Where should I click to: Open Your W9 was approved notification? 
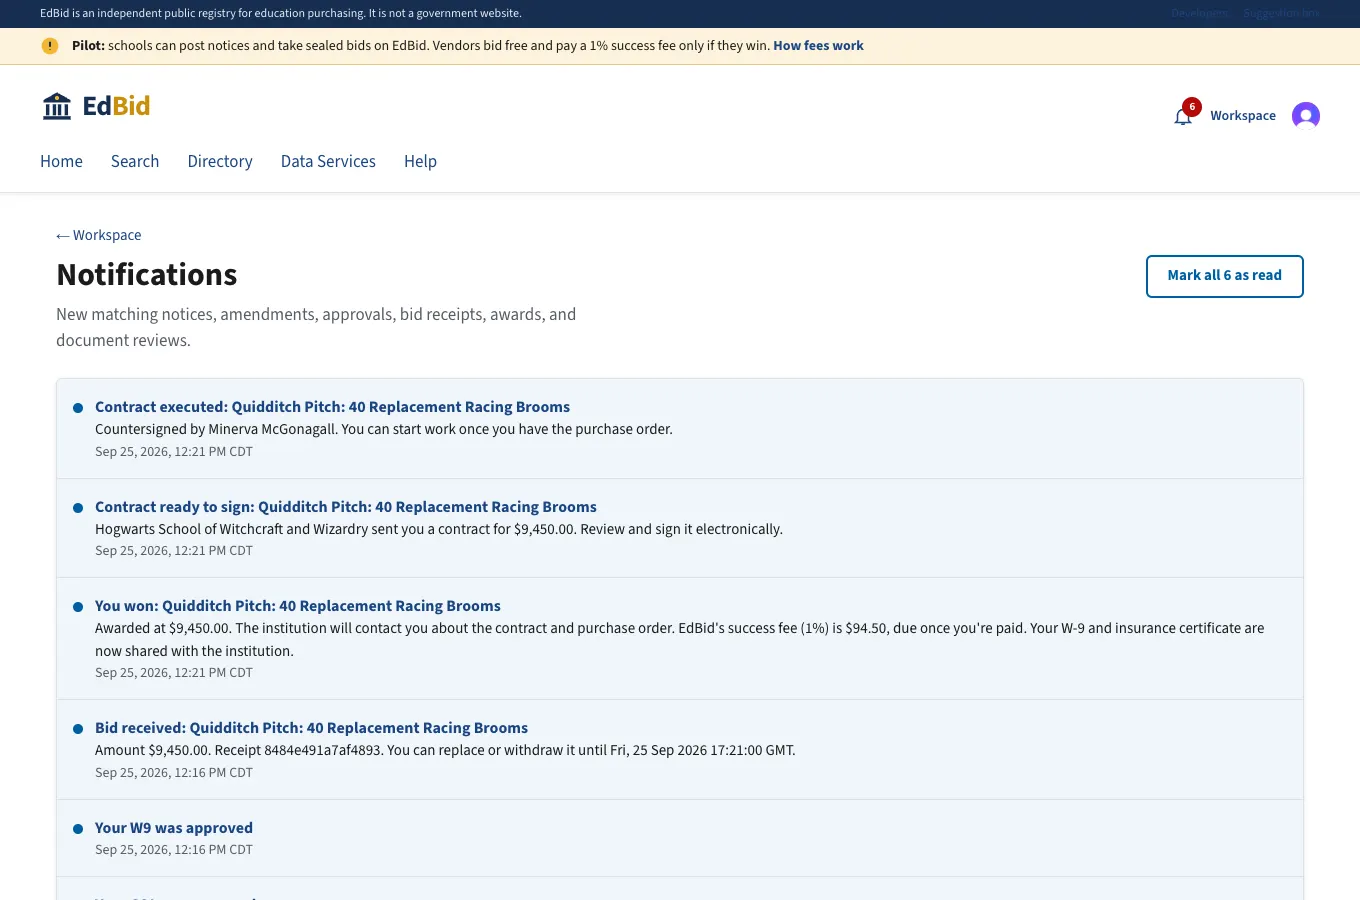click(x=174, y=828)
